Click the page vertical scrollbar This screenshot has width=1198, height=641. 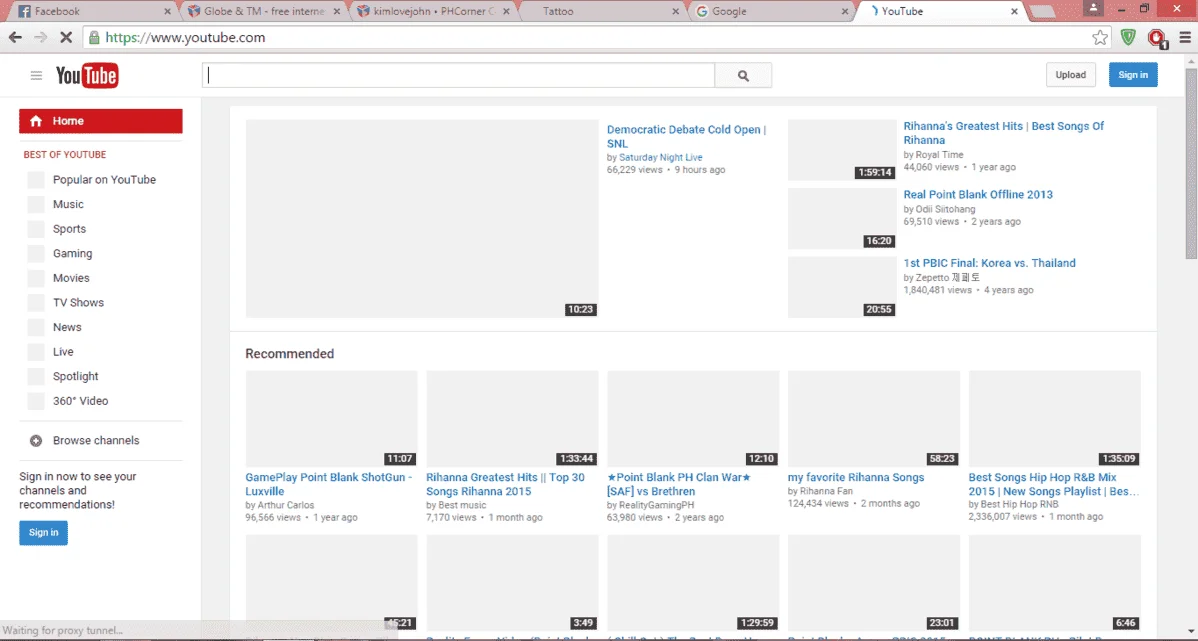point(1191,163)
